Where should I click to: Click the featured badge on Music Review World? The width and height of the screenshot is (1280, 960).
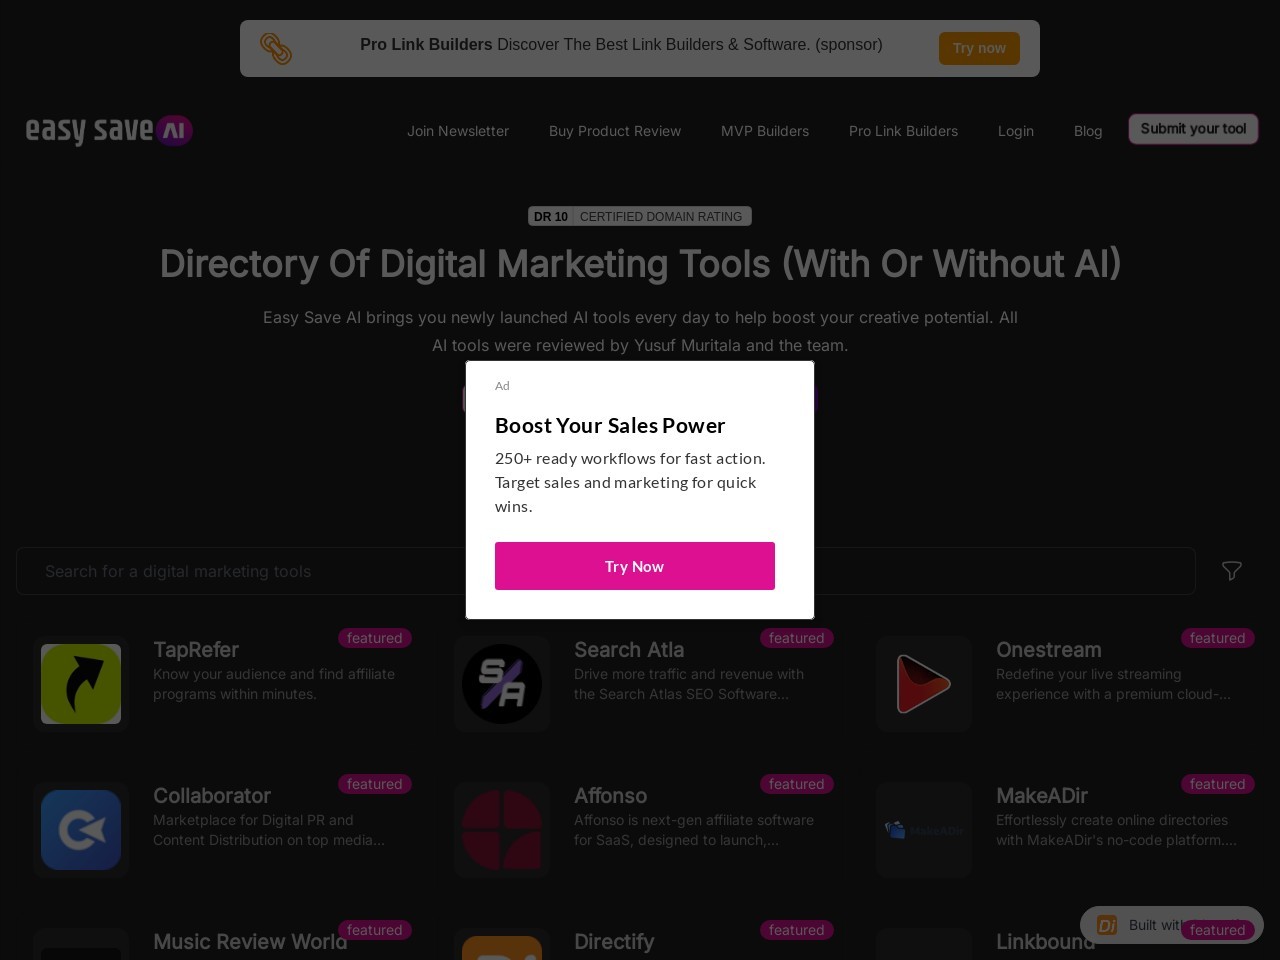coord(375,930)
